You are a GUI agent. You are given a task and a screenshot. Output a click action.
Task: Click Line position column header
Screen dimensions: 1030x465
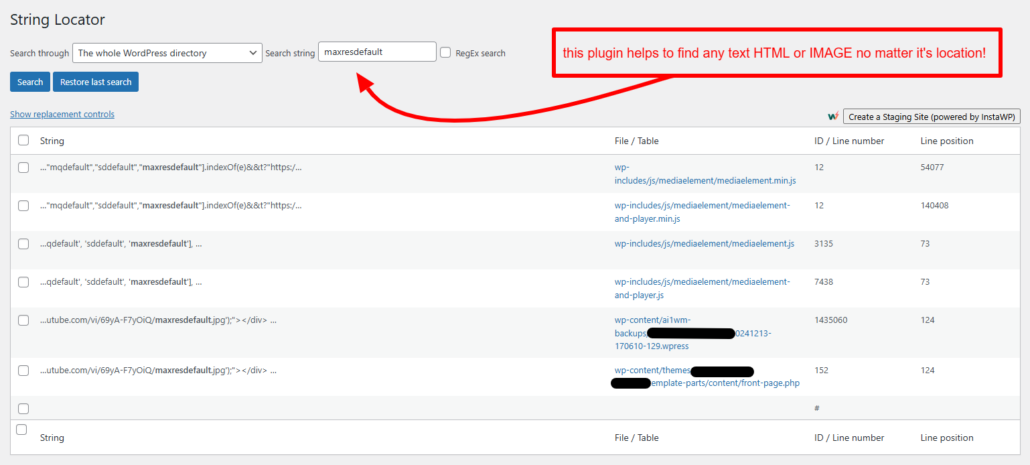click(947, 141)
